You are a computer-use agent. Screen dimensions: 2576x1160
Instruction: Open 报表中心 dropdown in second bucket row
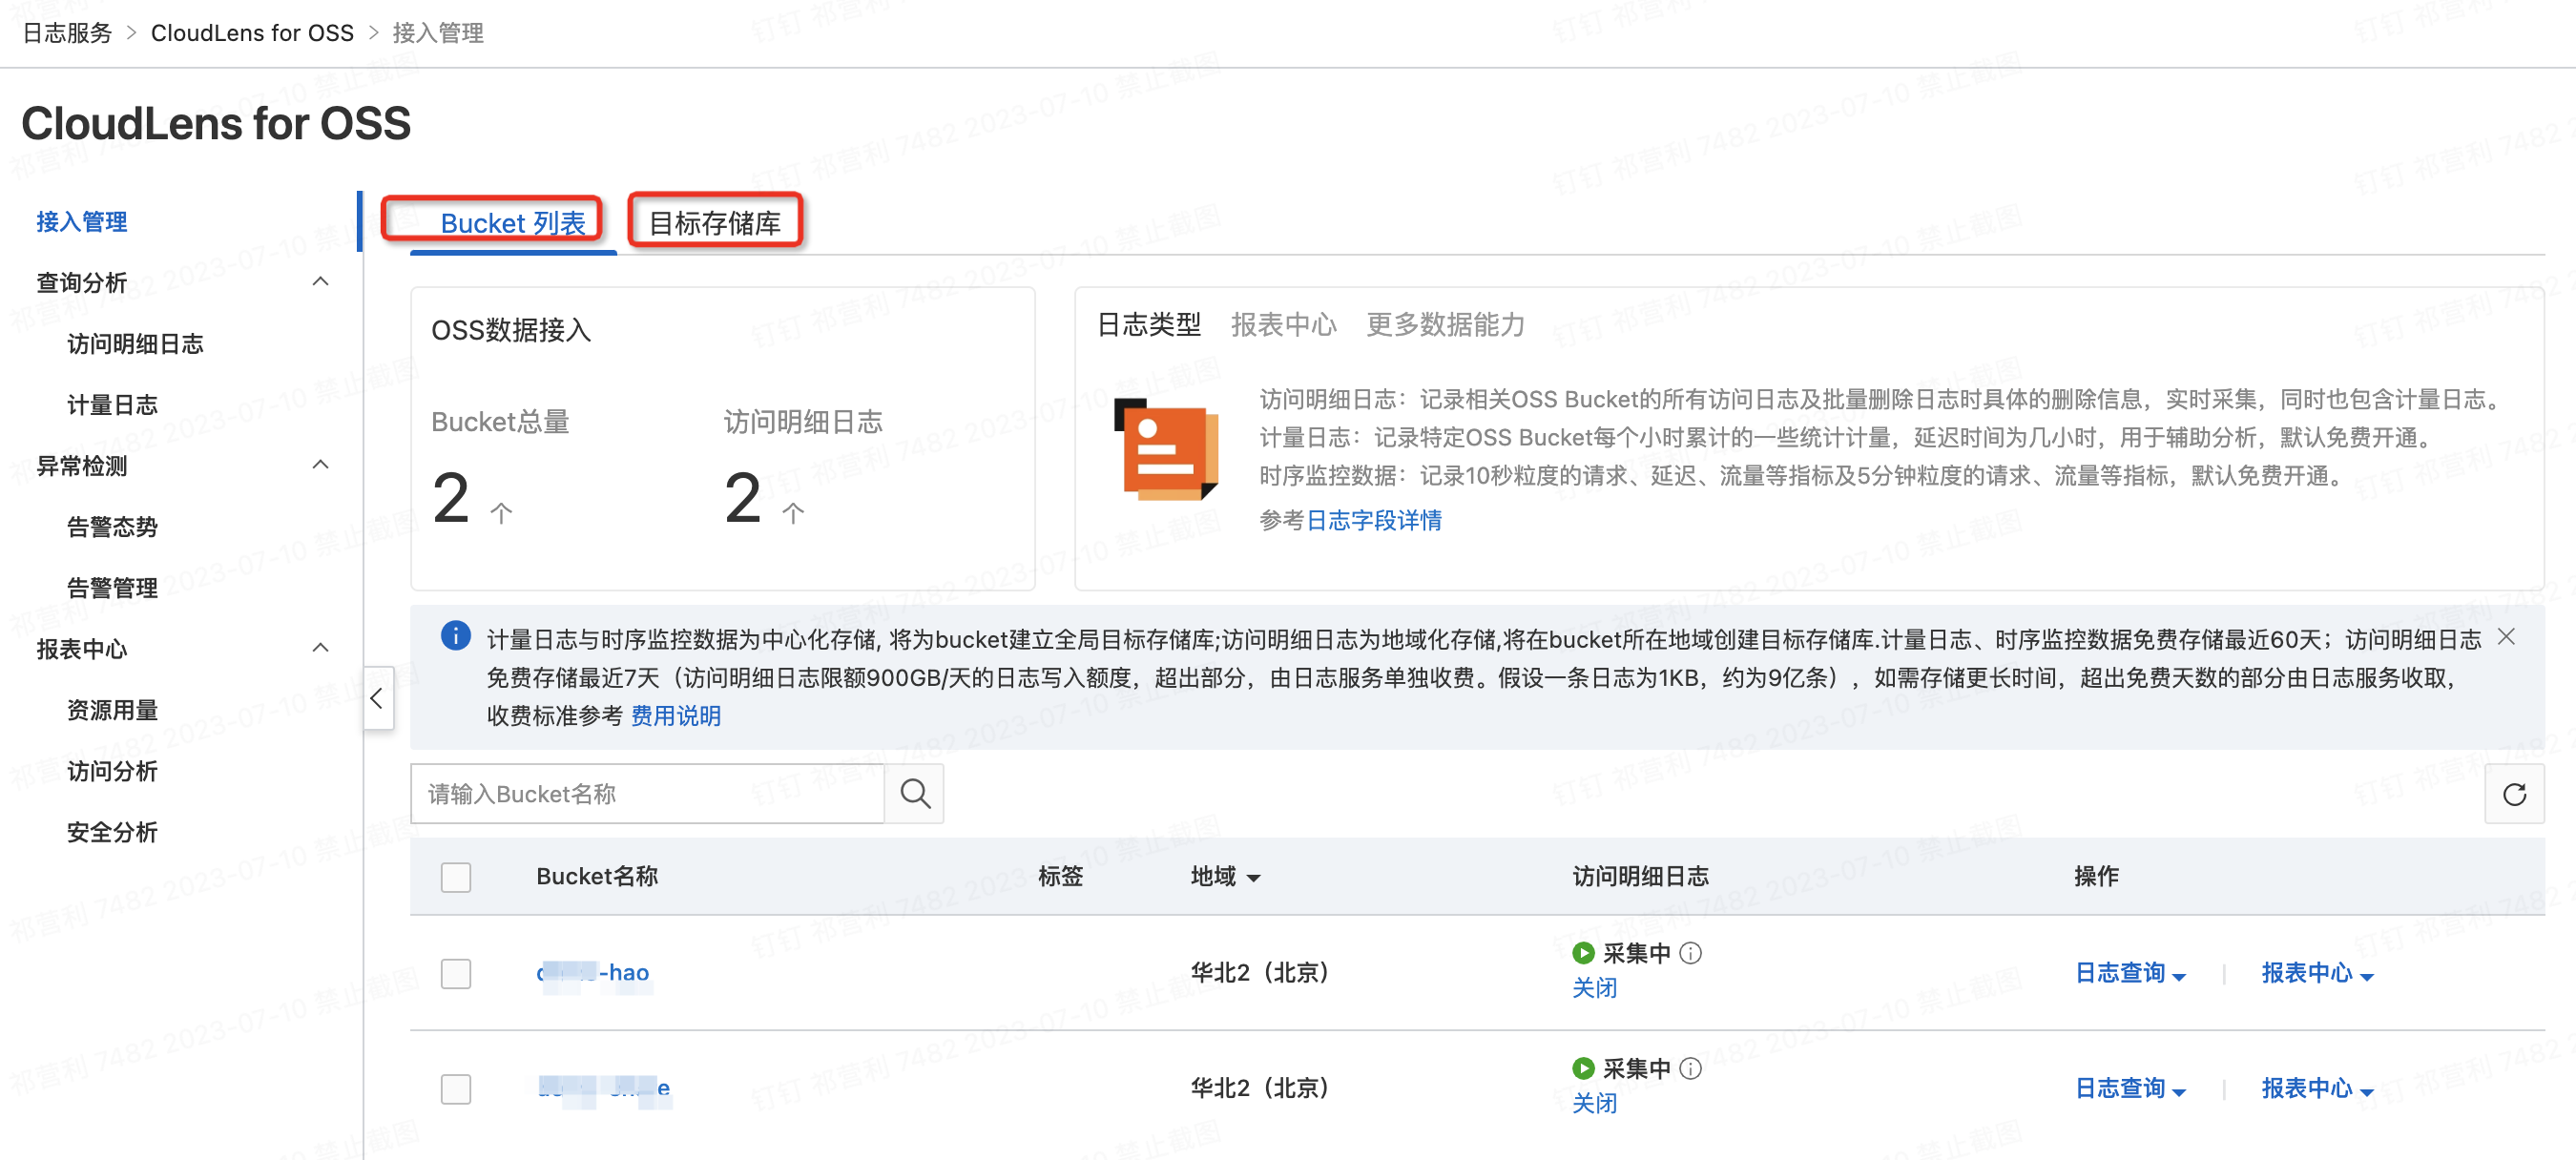(2316, 1088)
